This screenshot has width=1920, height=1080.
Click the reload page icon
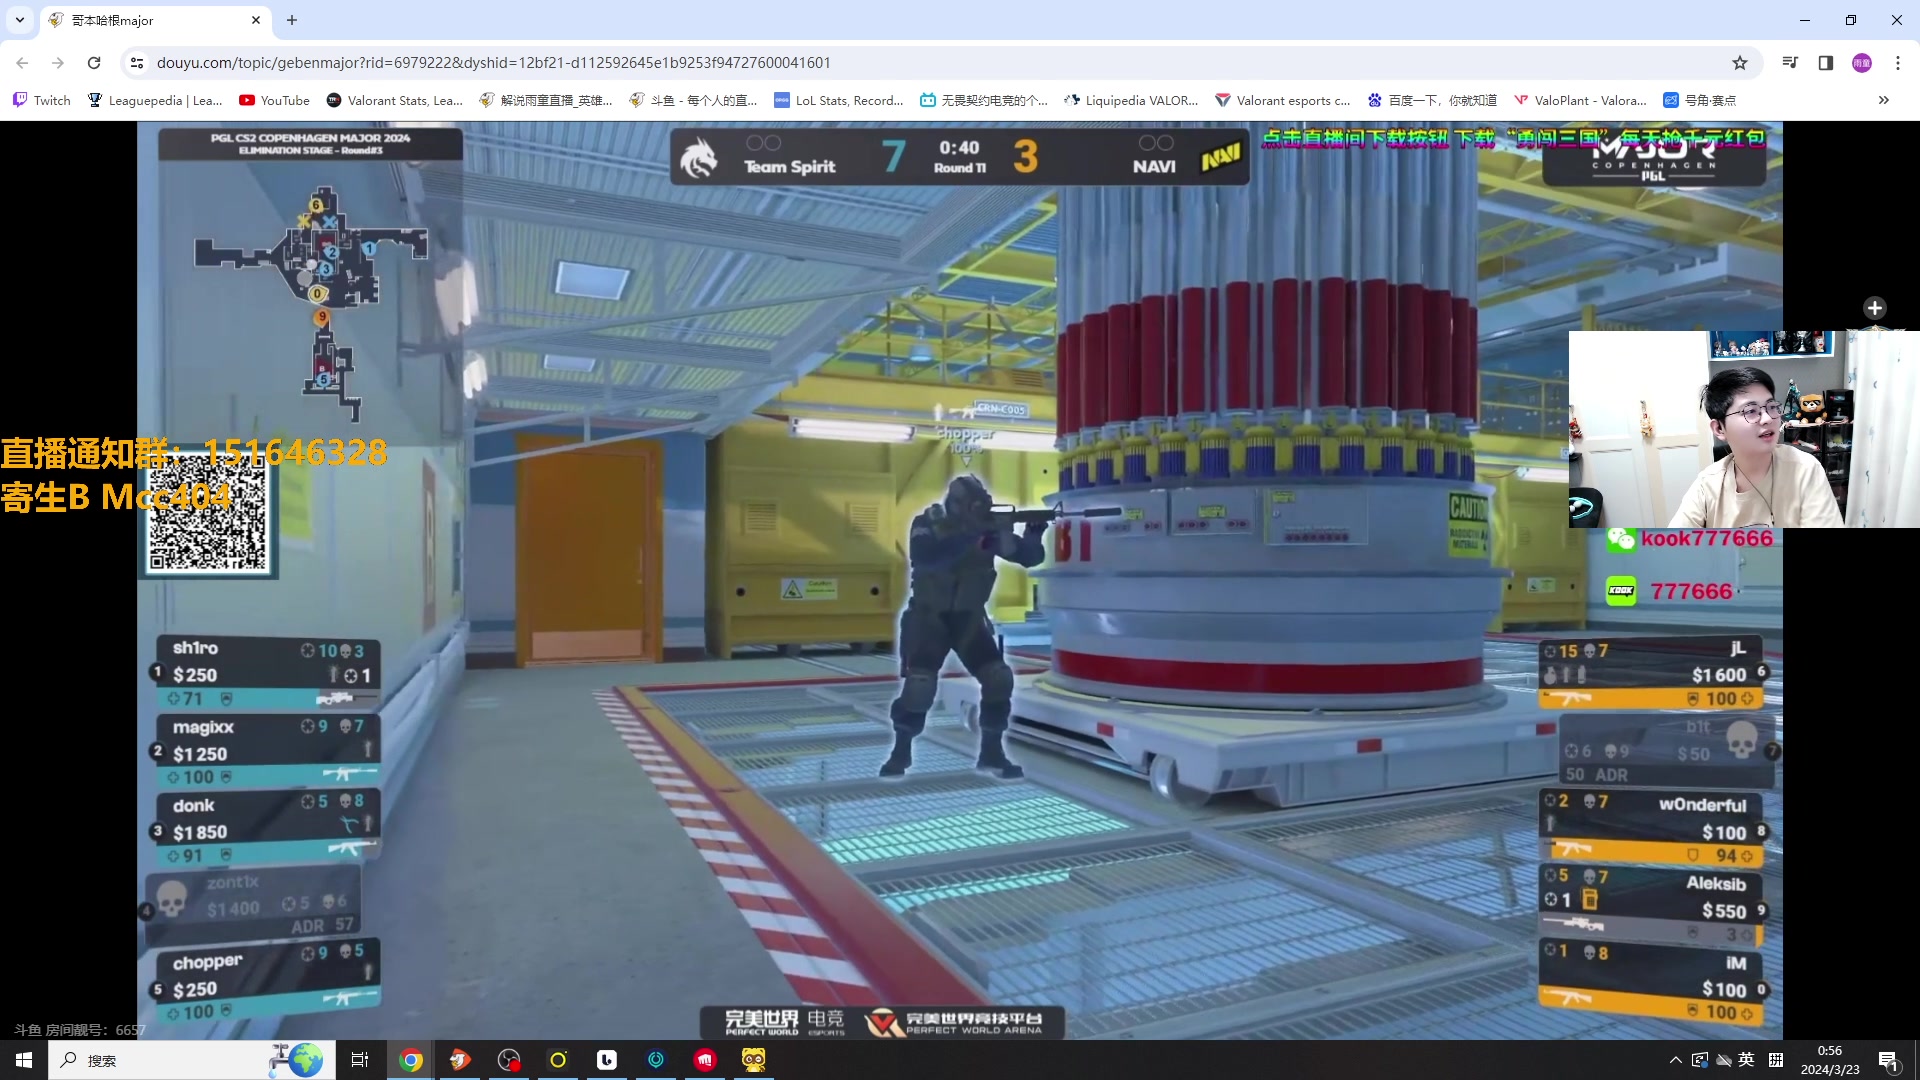tap(94, 63)
